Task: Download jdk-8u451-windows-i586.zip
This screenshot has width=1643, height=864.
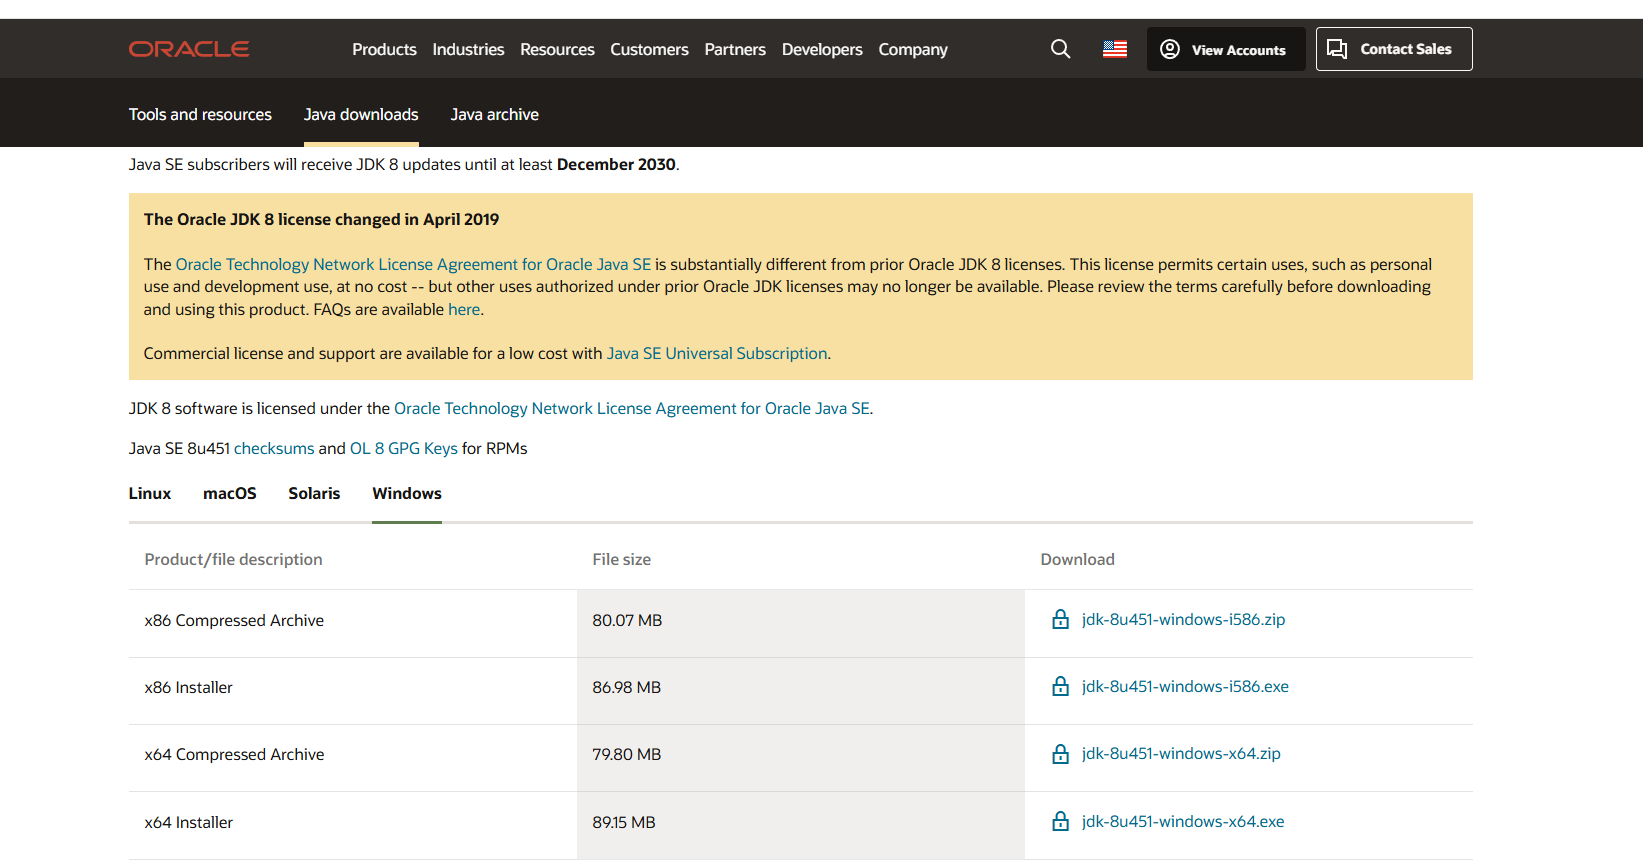Action: pos(1183,619)
